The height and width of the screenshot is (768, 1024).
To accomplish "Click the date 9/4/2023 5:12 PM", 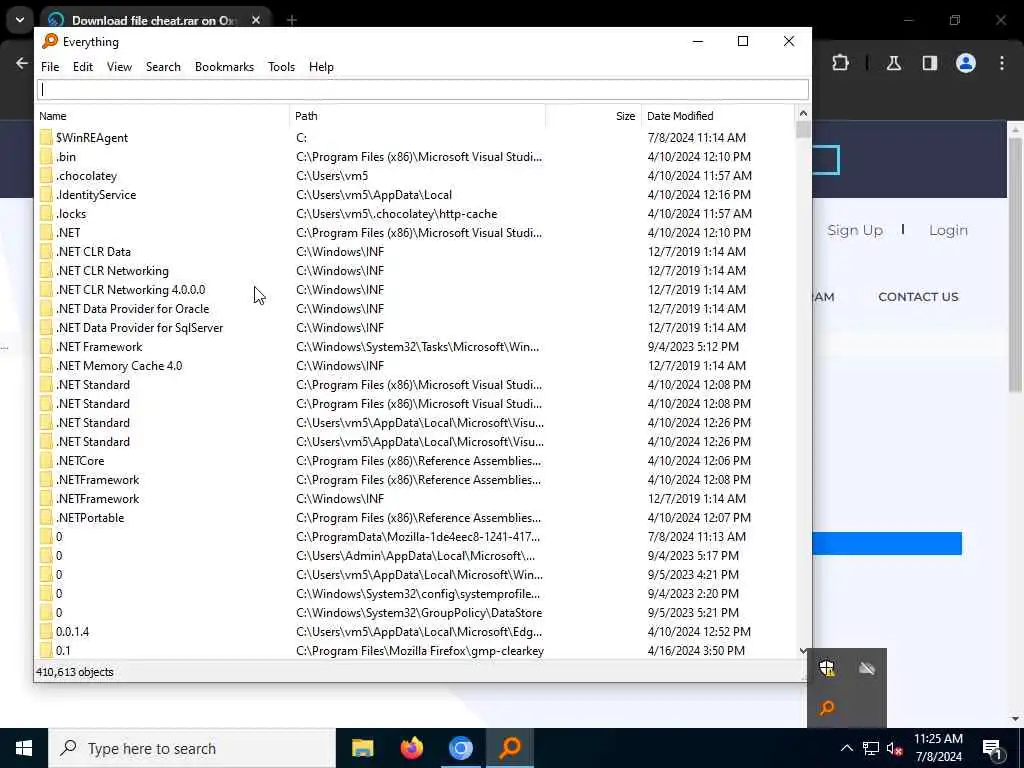I will (x=693, y=346).
